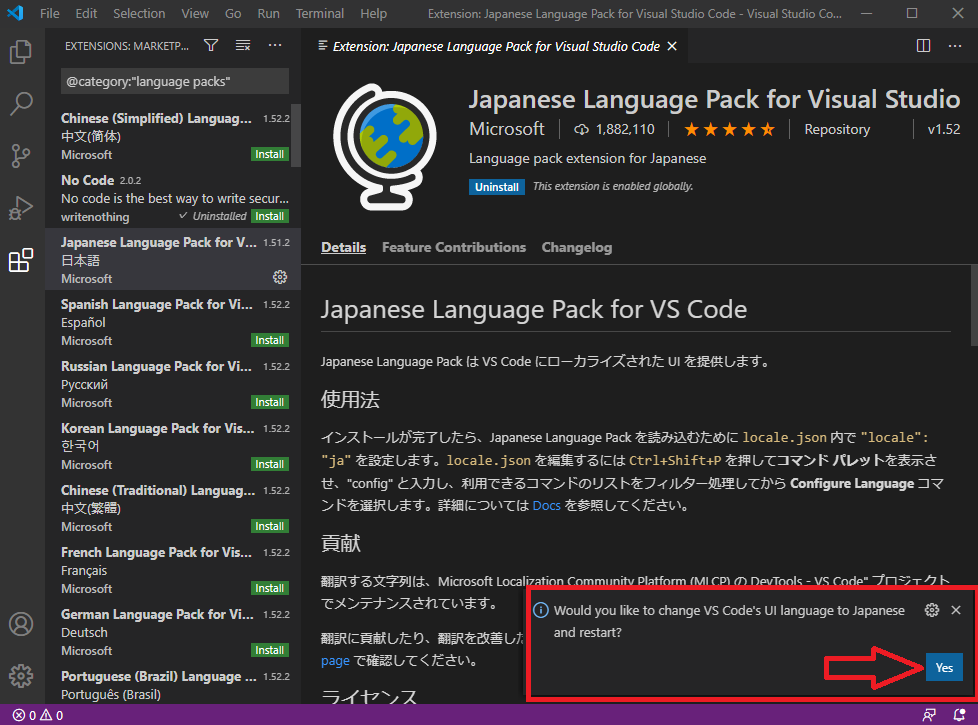
Task: Open the Run menu
Action: [x=268, y=13]
